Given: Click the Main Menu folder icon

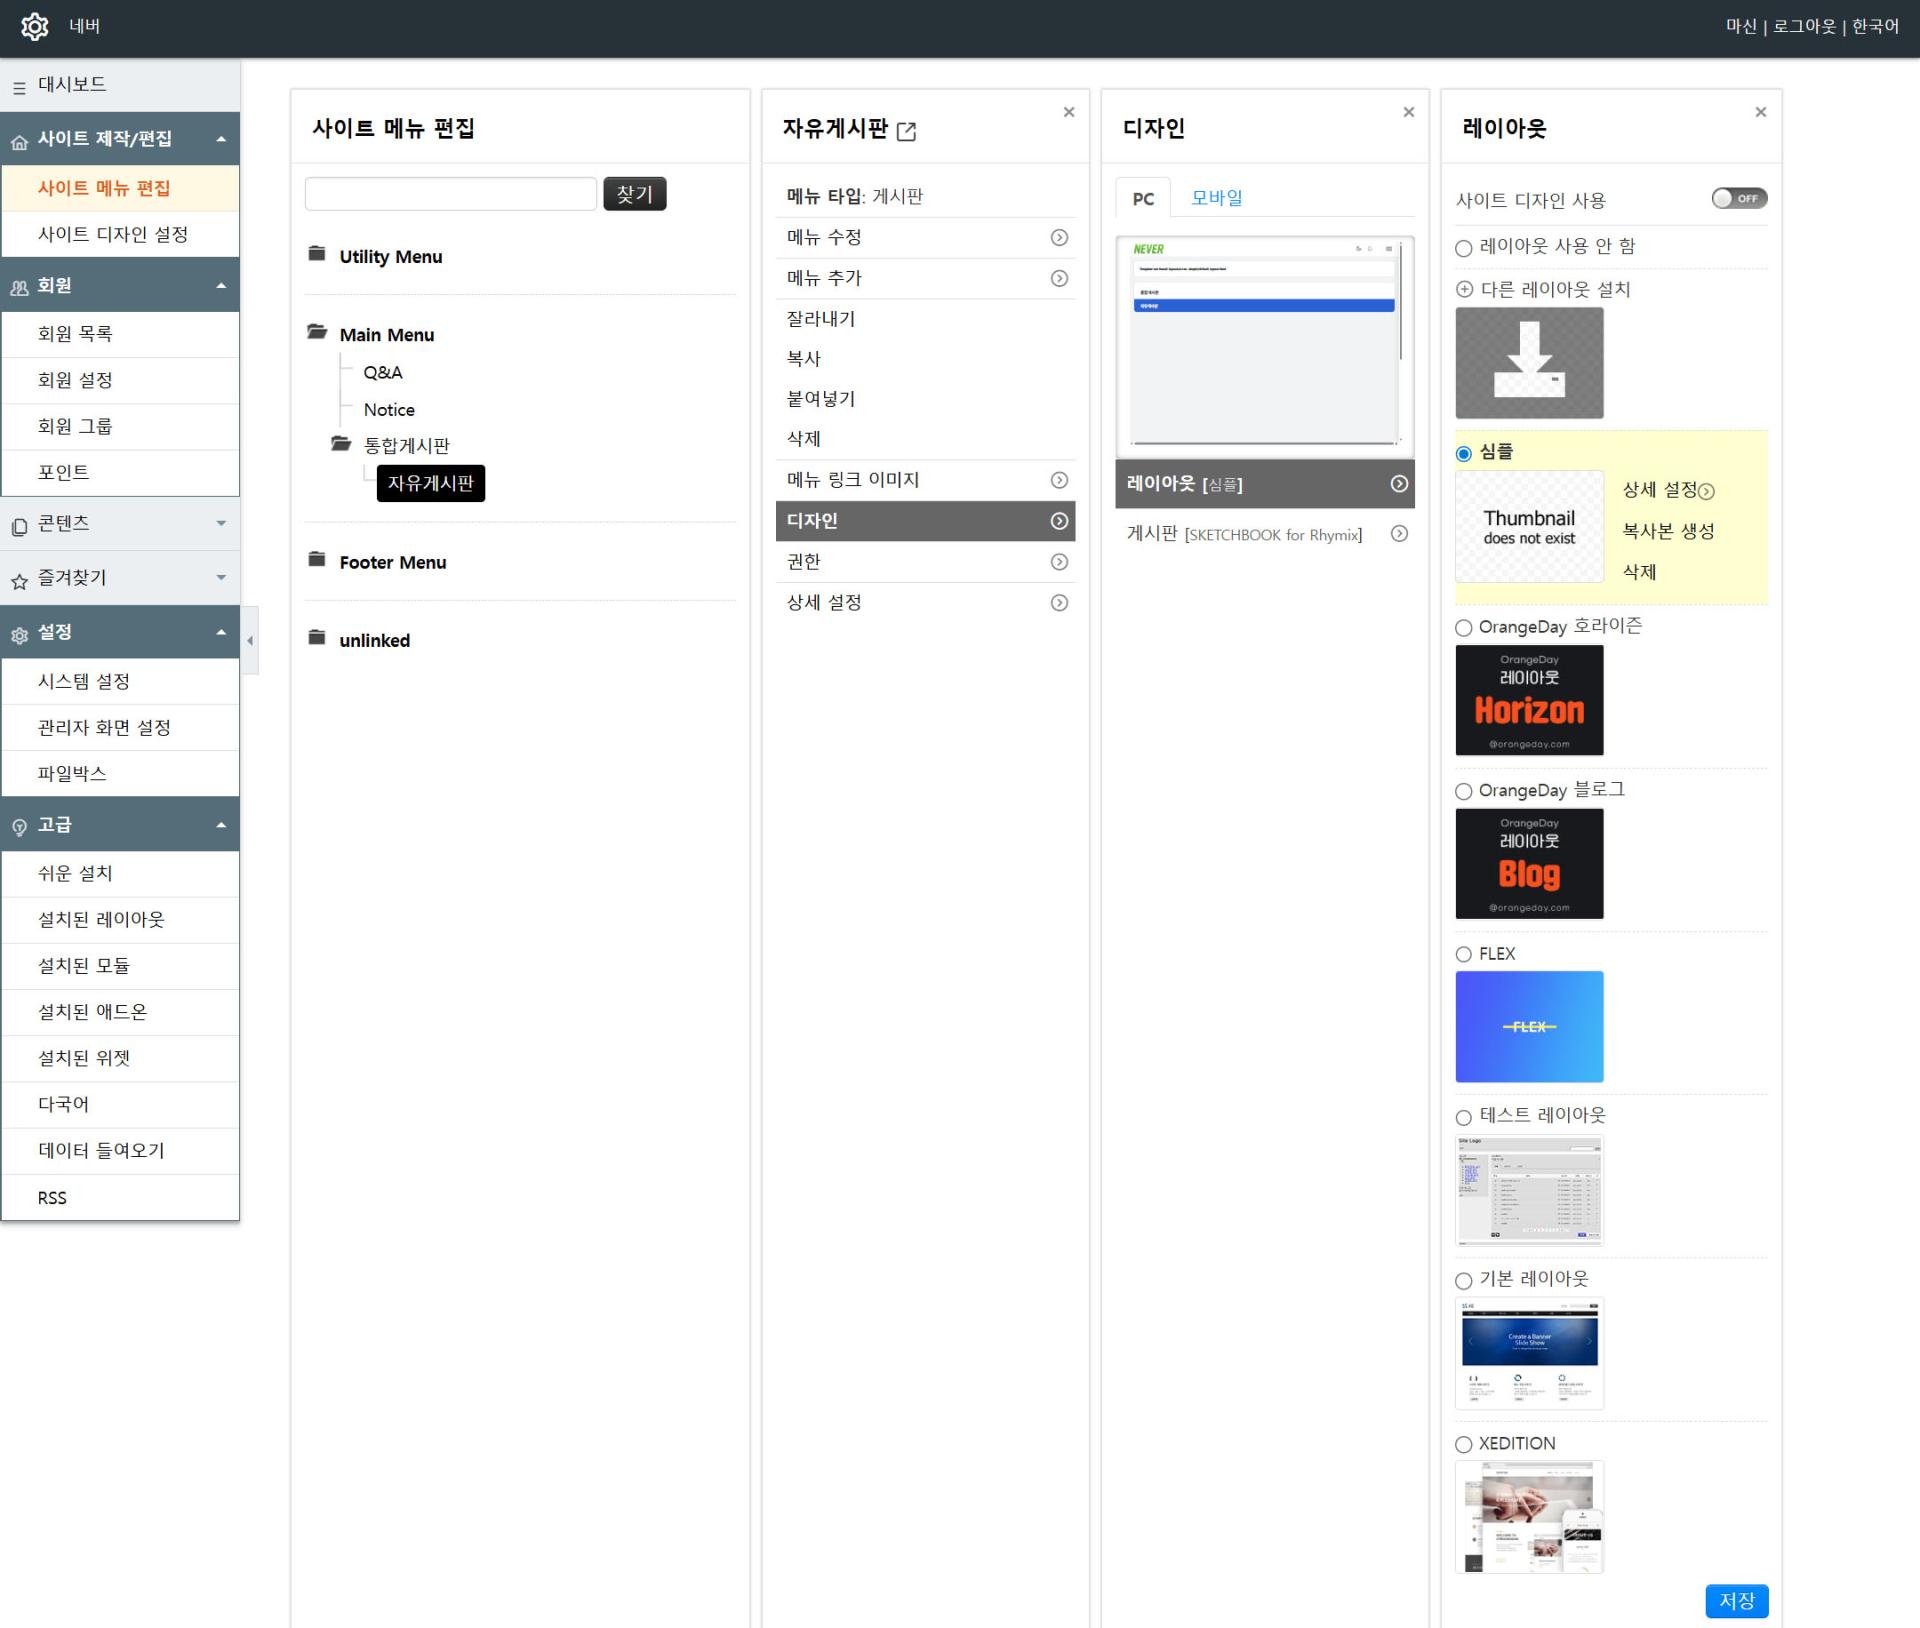Looking at the screenshot, I should [317, 332].
